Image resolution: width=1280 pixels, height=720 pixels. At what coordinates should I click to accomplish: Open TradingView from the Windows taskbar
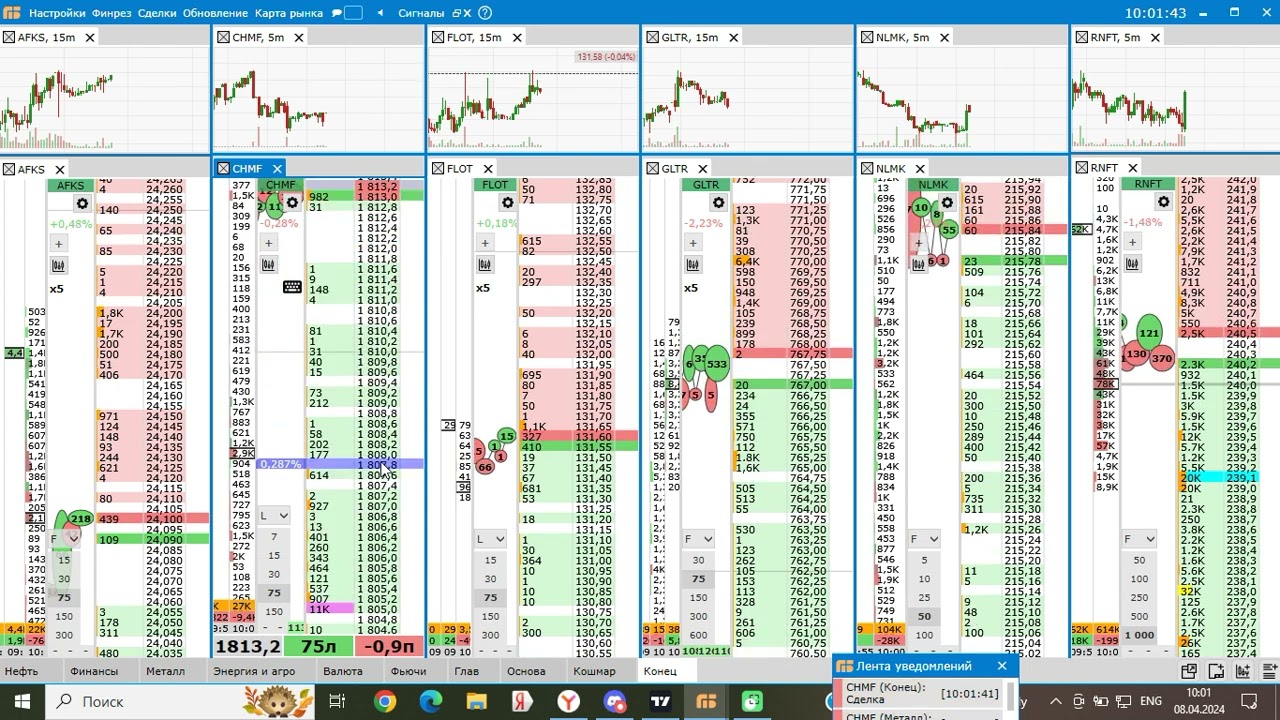coord(660,702)
